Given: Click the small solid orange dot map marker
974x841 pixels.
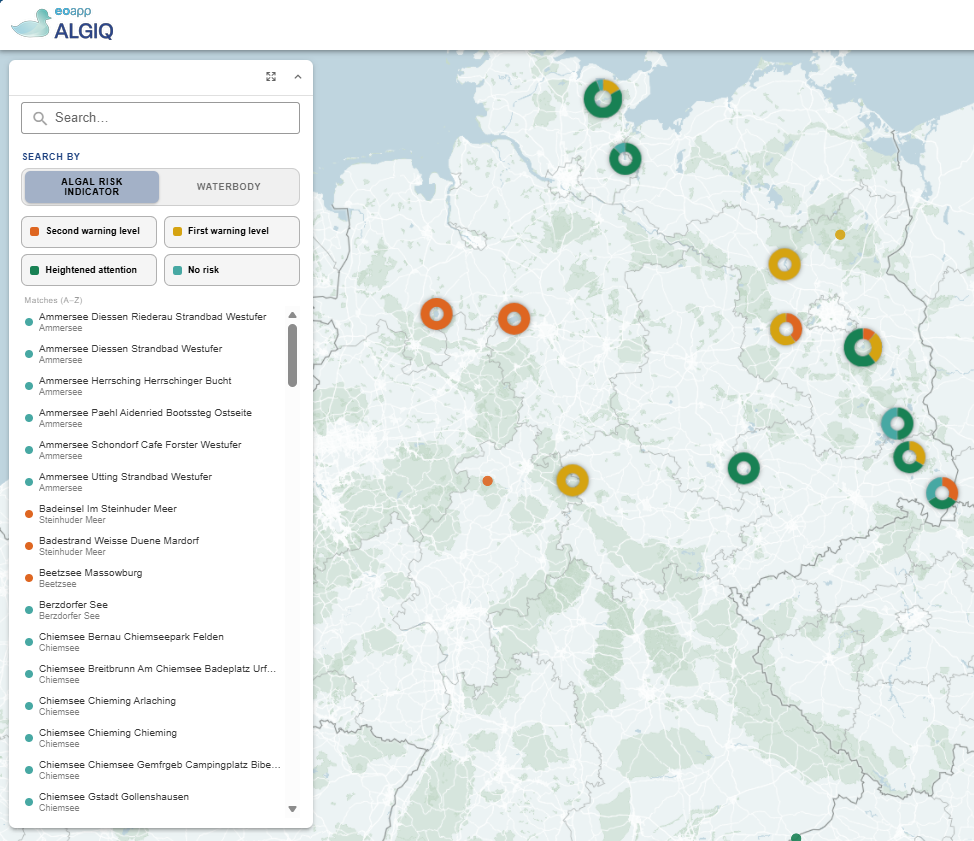Looking at the screenshot, I should pos(488,481).
